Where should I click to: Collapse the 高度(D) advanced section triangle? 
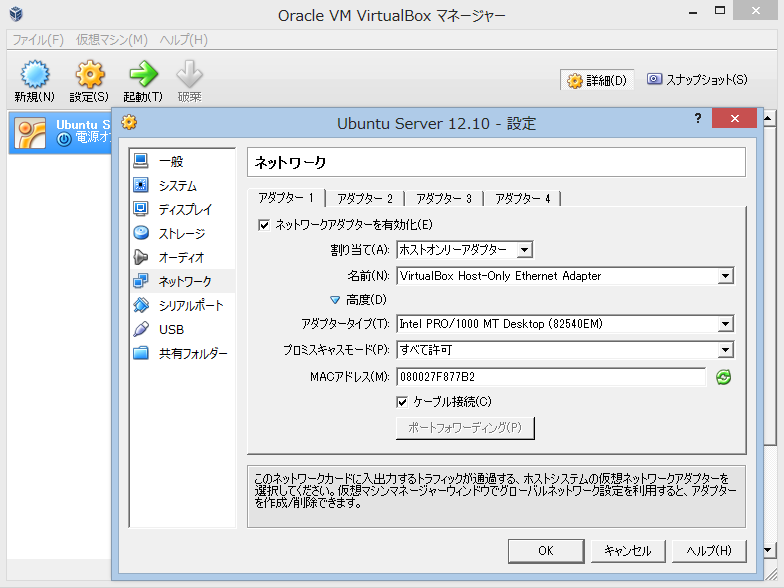pos(335,300)
